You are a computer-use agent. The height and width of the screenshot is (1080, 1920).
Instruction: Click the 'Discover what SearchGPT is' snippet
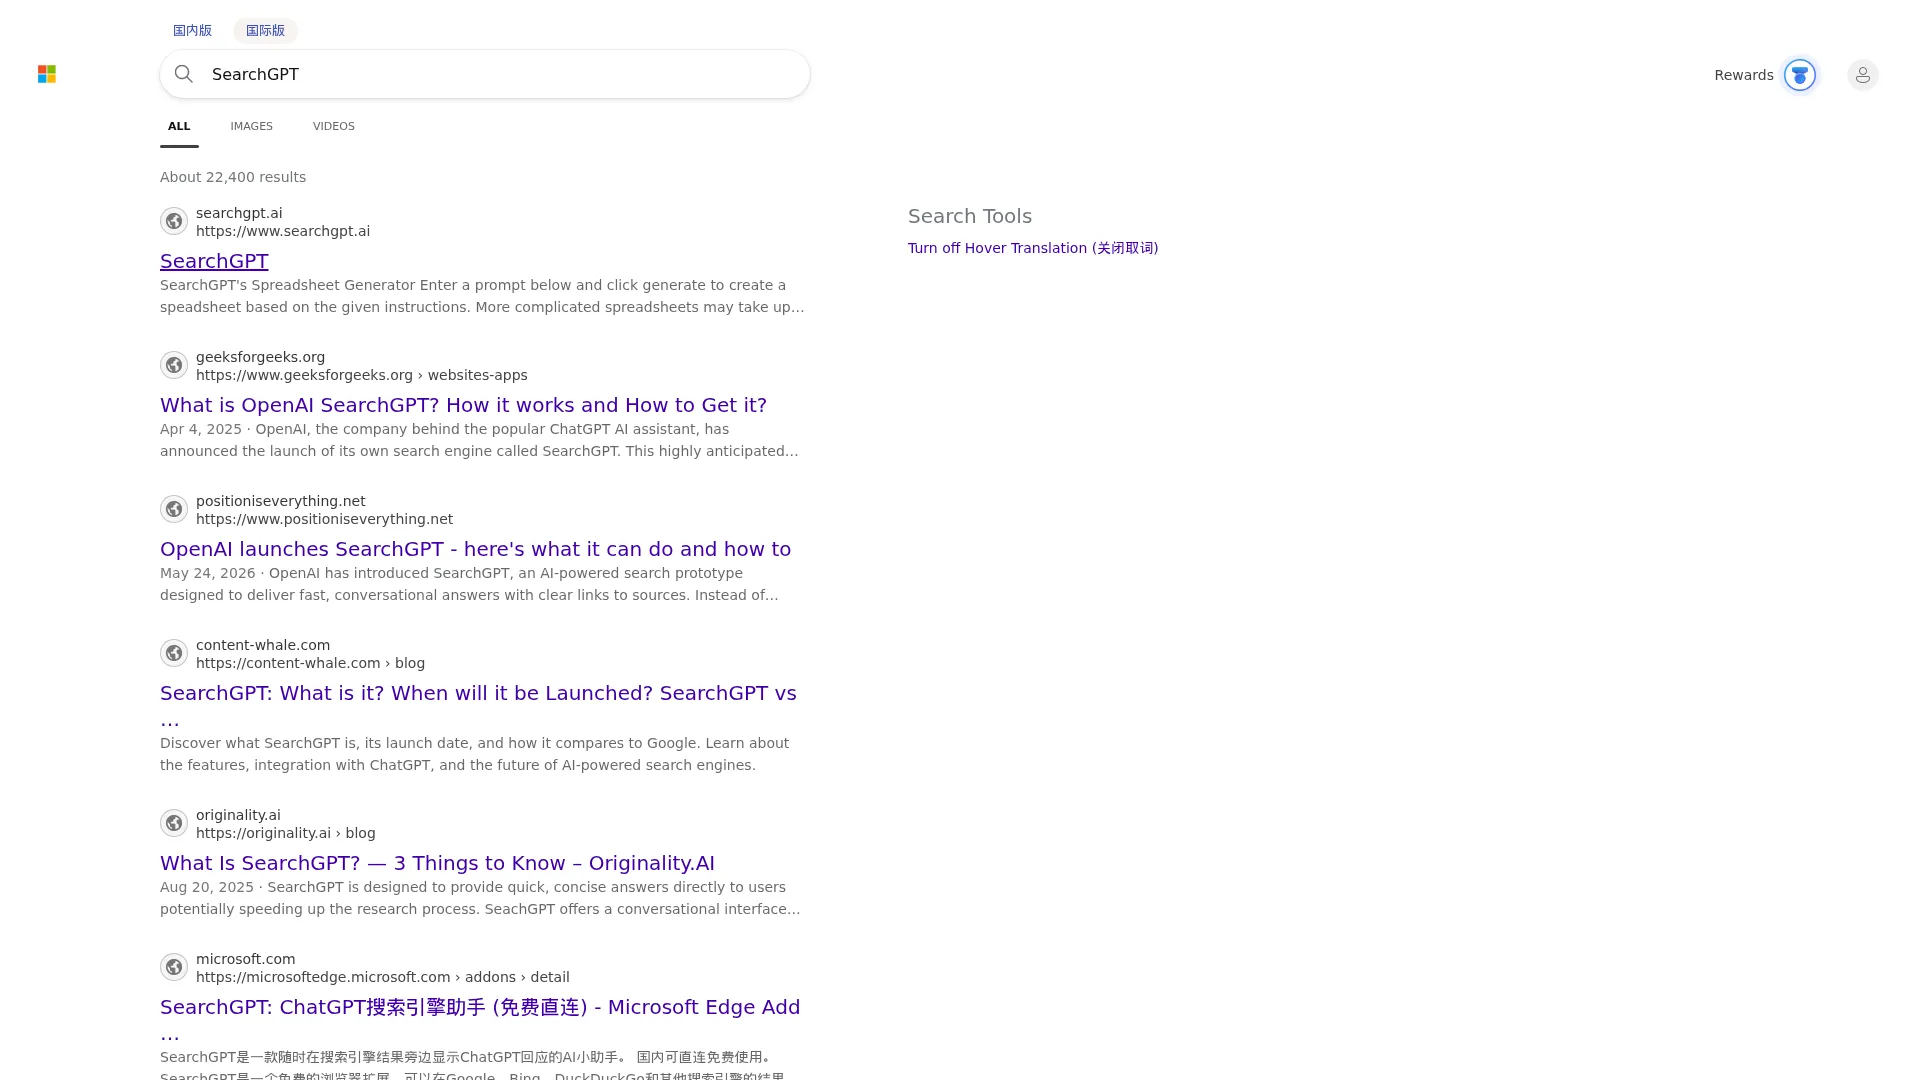point(475,754)
